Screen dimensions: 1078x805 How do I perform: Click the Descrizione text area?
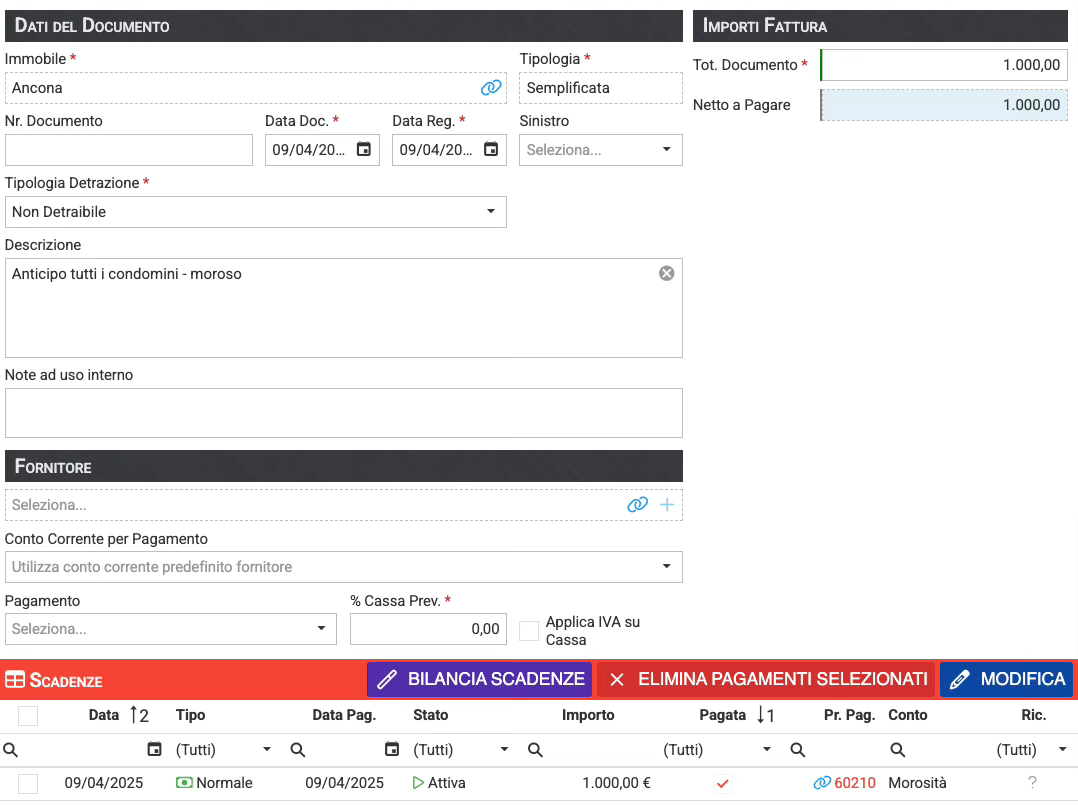[344, 308]
